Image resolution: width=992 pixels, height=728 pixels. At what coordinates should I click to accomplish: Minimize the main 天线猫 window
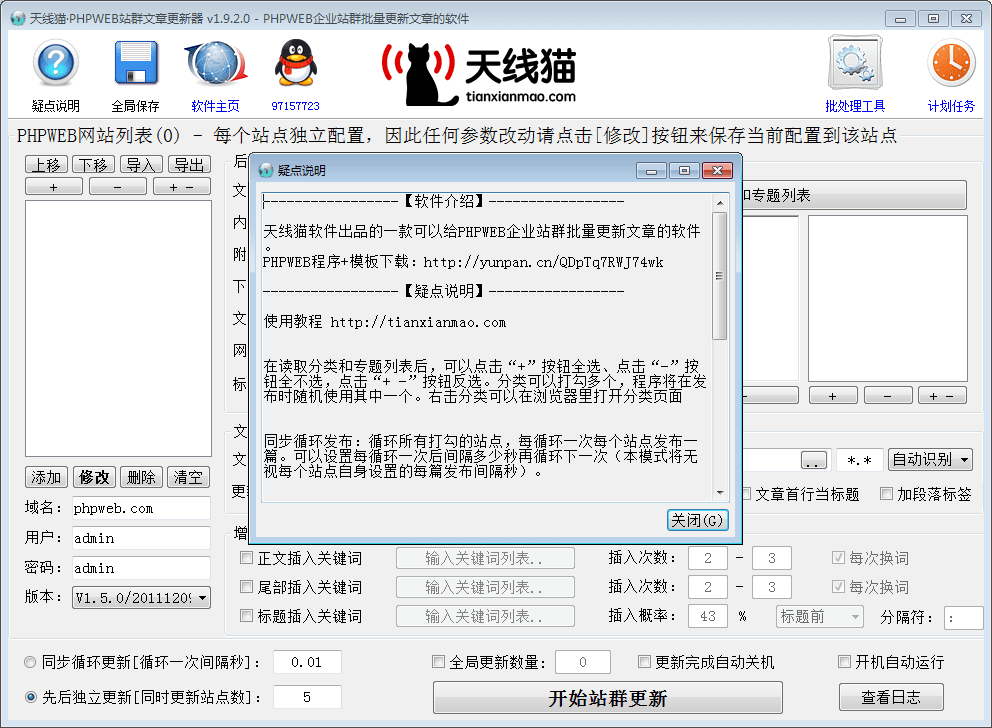(900, 18)
